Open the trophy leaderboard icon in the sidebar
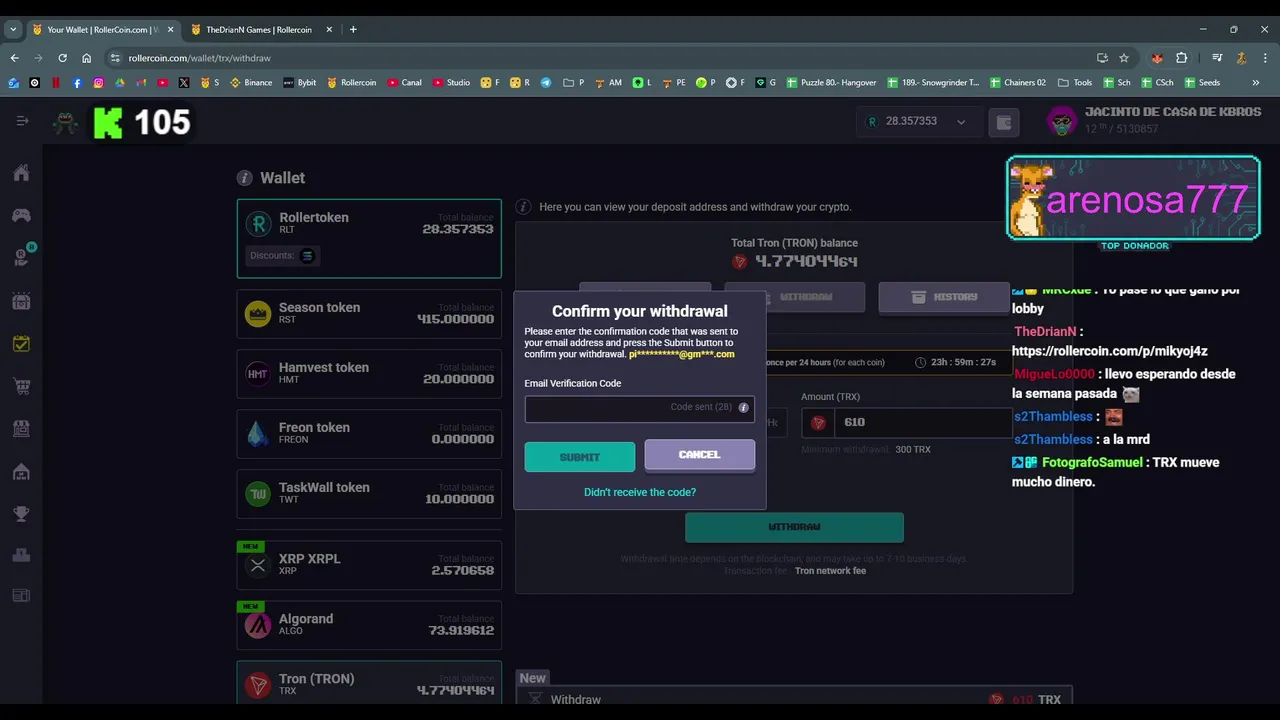This screenshot has width=1280, height=720. point(21,514)
